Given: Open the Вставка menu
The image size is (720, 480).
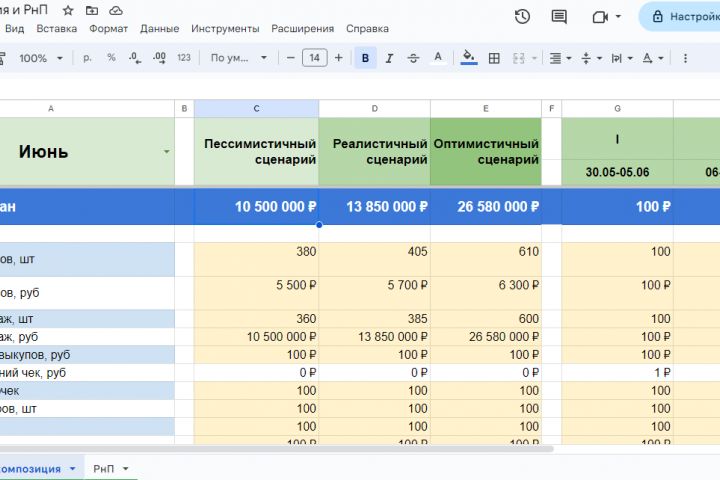Looking at the screenshot, I should pyautogui.click(x=56, y=28).
